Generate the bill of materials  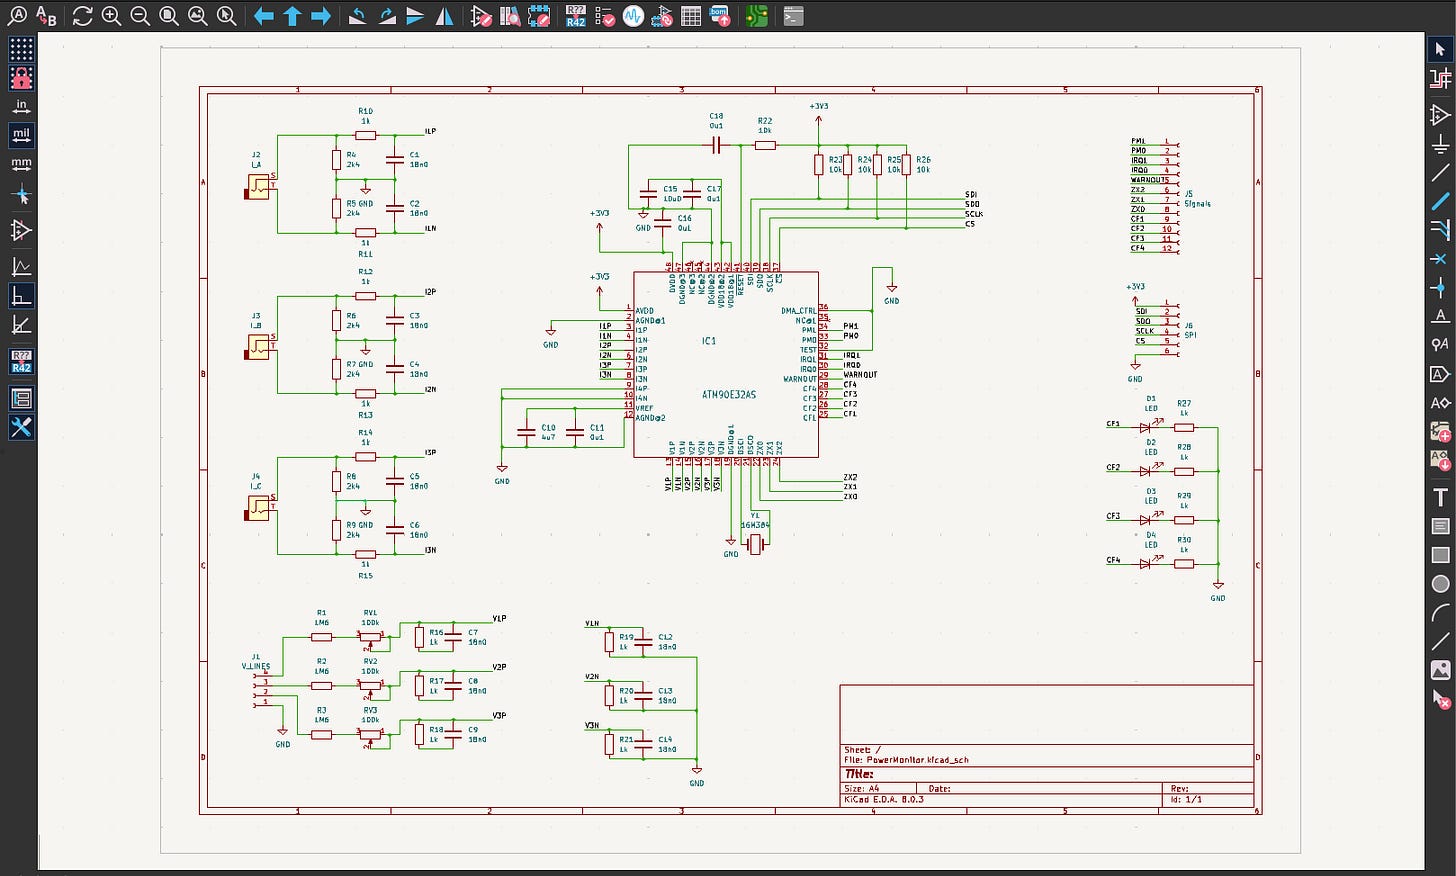[720, 16]
